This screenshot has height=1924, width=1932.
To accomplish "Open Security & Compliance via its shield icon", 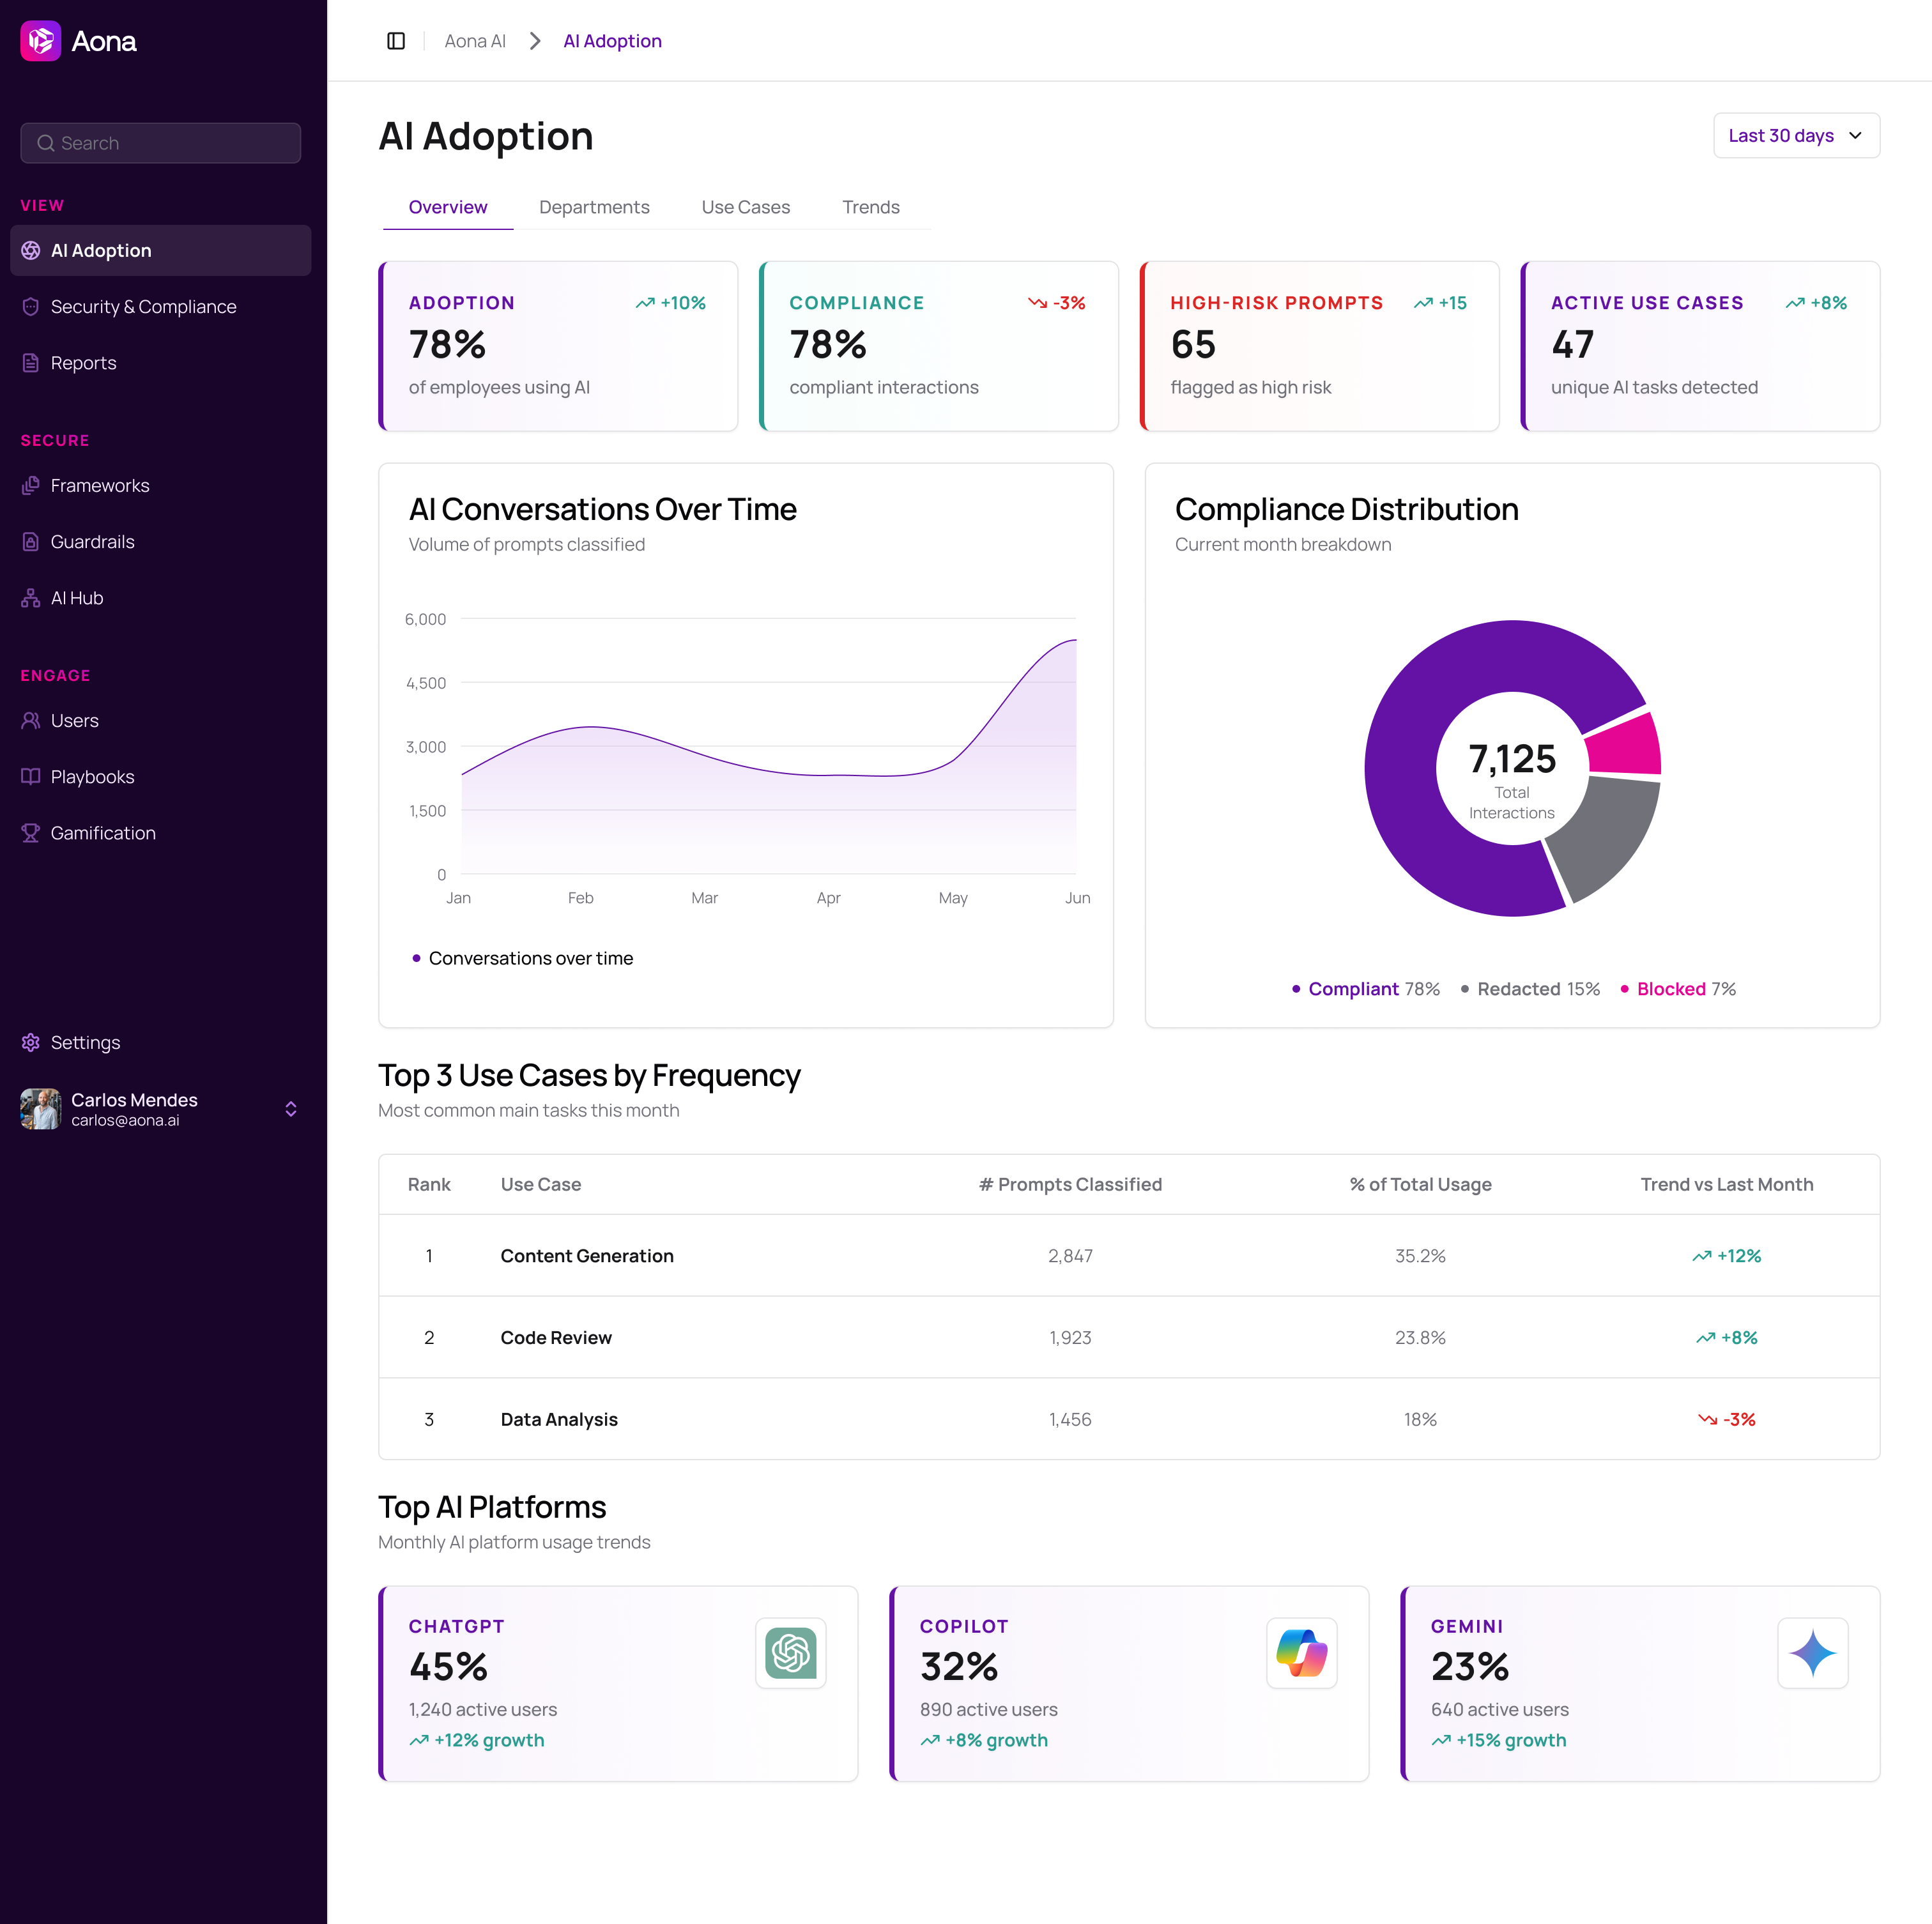I will pos(30,306).
